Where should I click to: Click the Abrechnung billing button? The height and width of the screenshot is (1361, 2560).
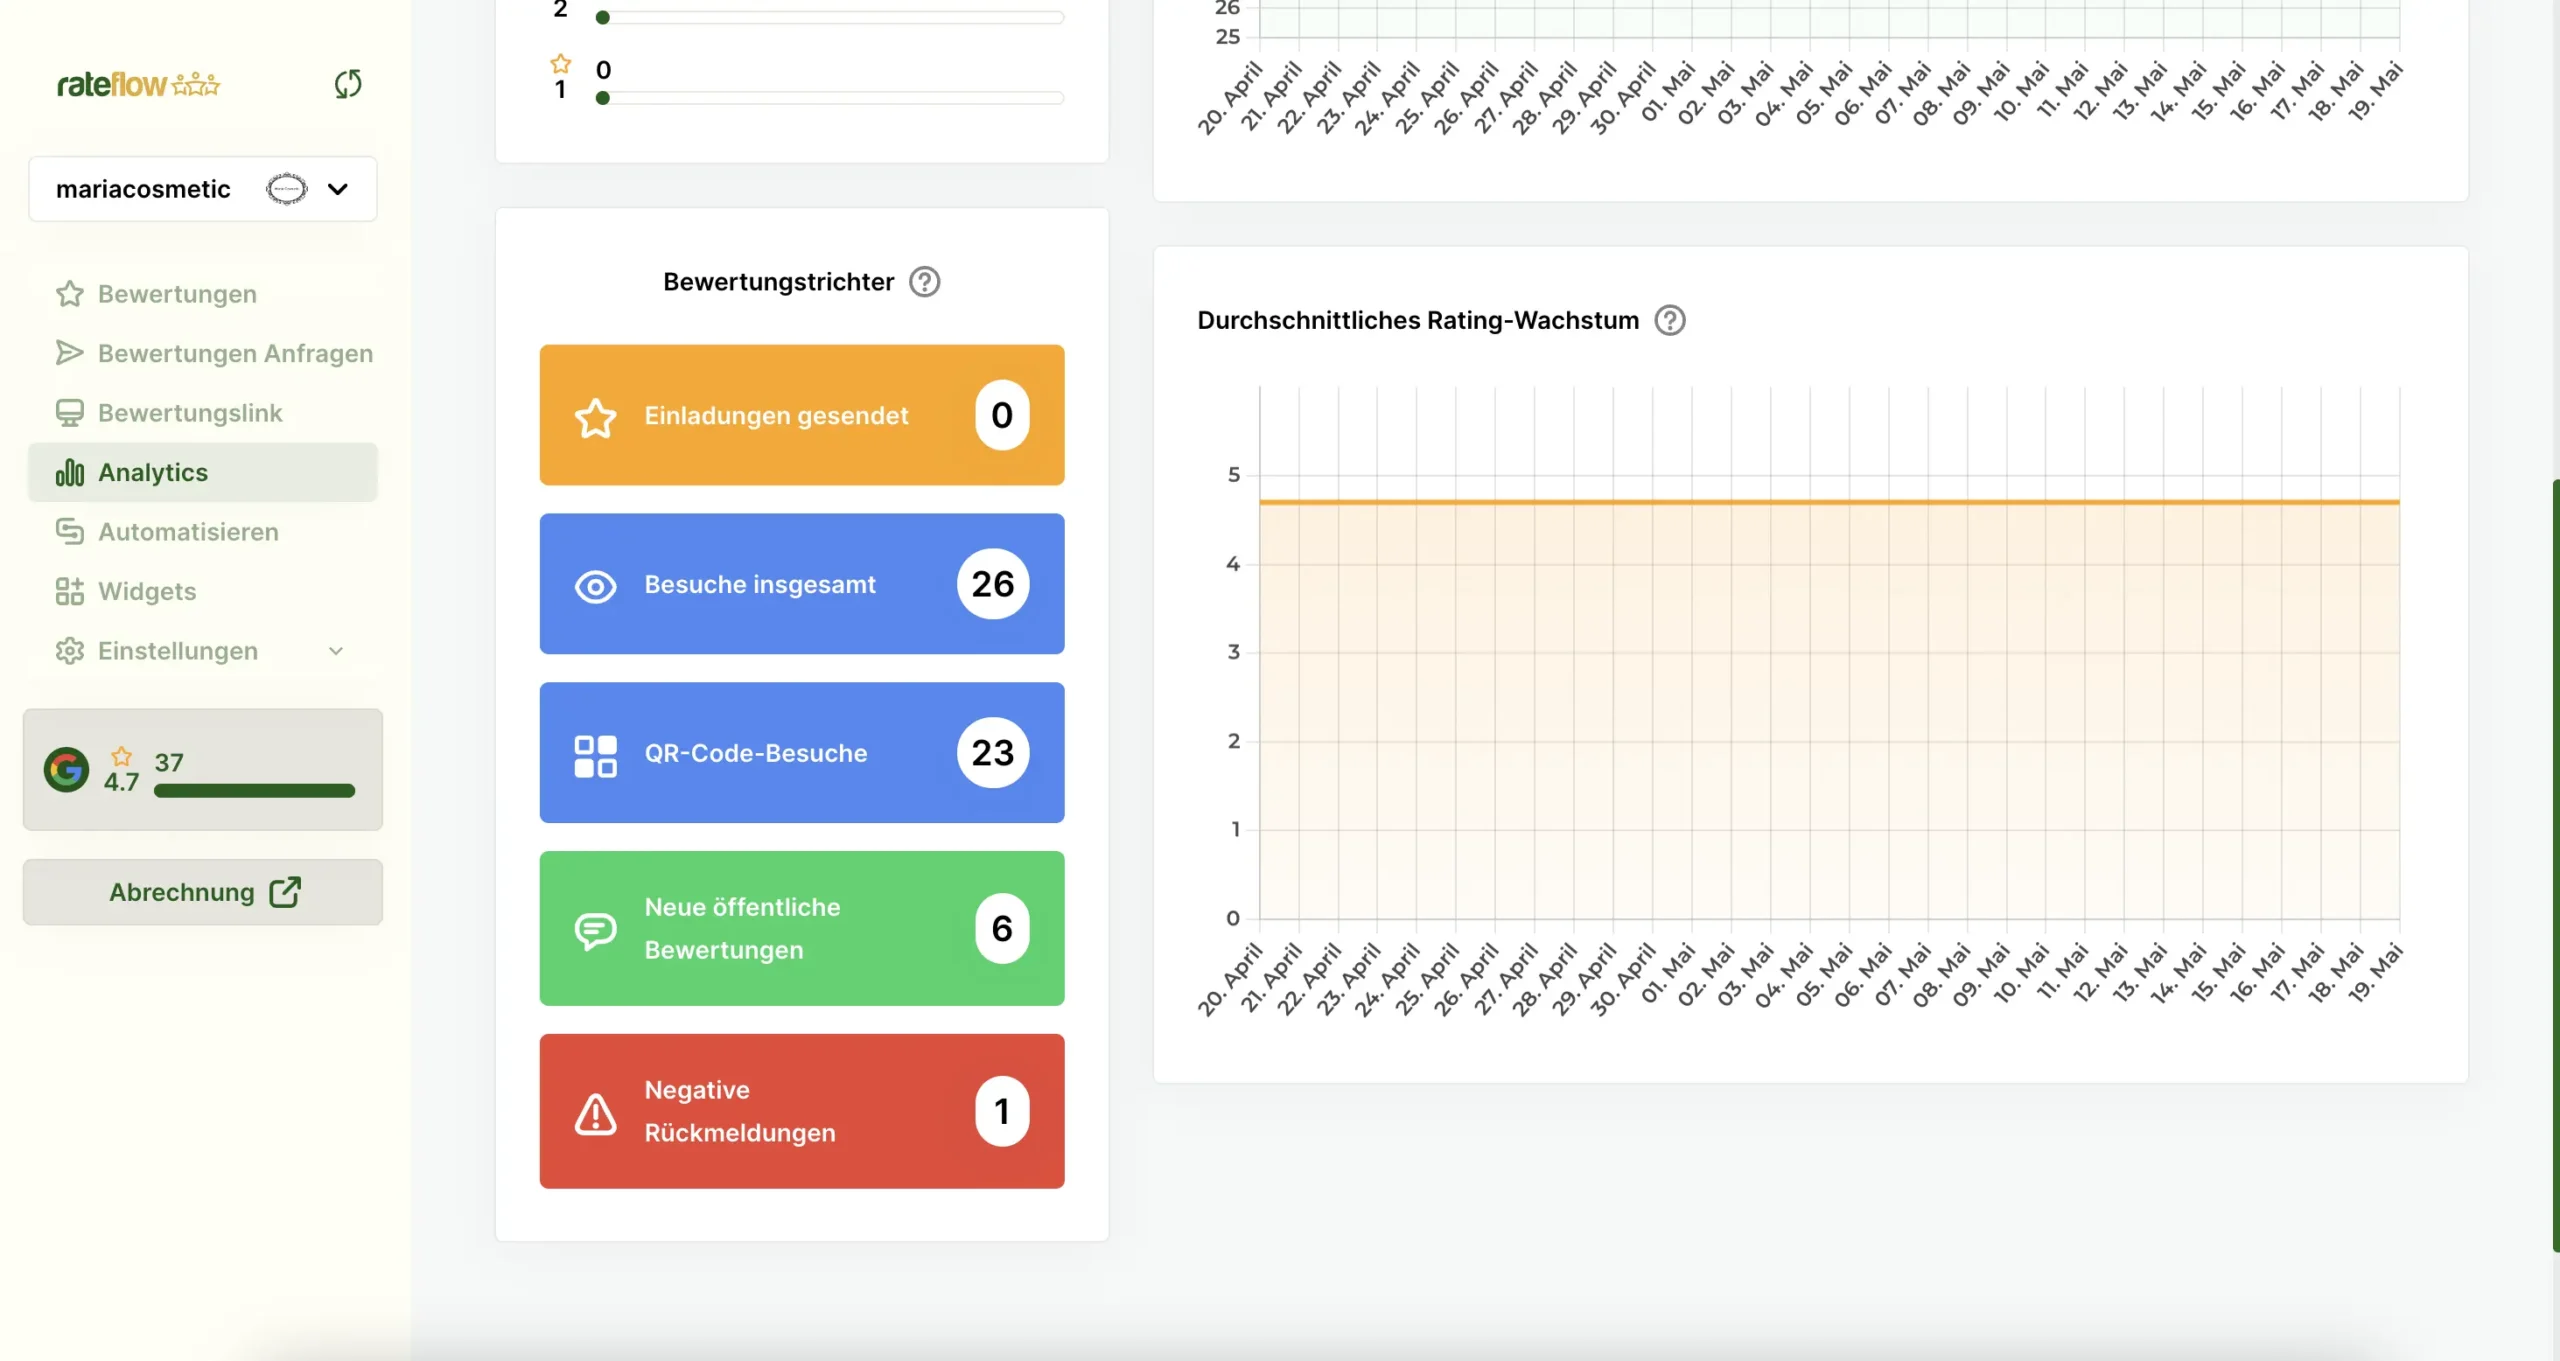203,892
